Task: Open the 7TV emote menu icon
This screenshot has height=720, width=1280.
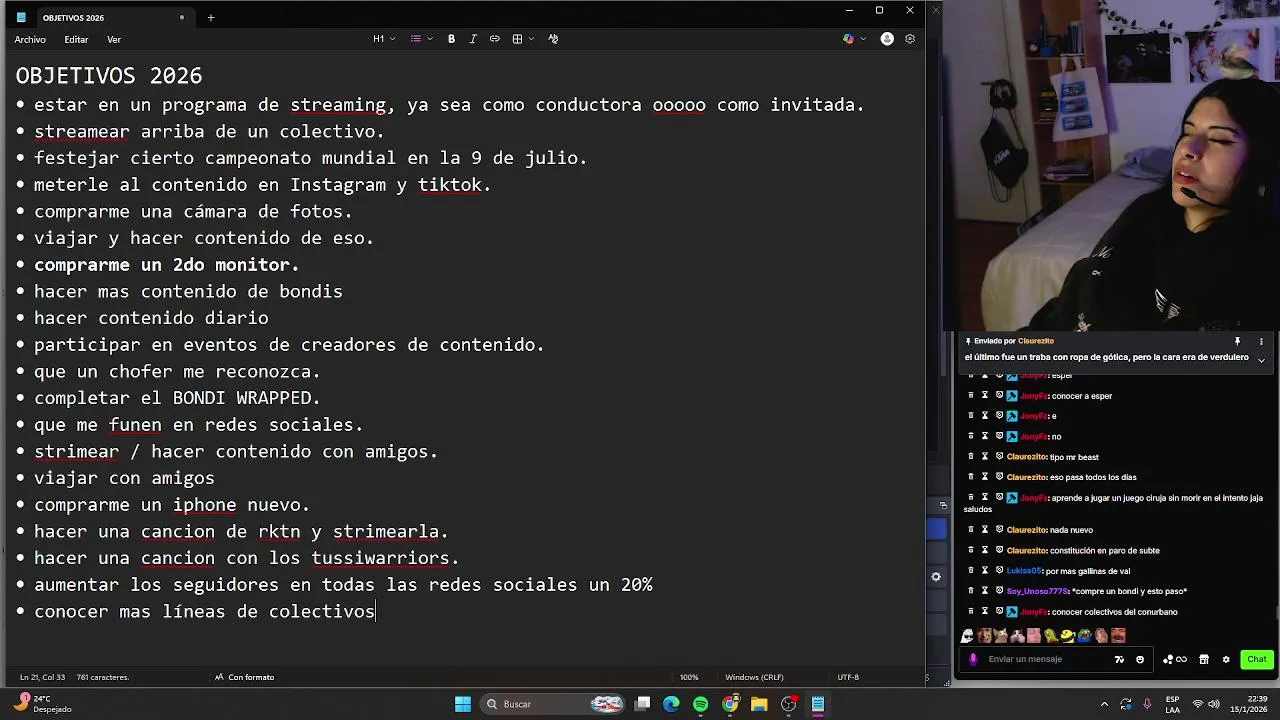Action: (x=1119, y=659)
